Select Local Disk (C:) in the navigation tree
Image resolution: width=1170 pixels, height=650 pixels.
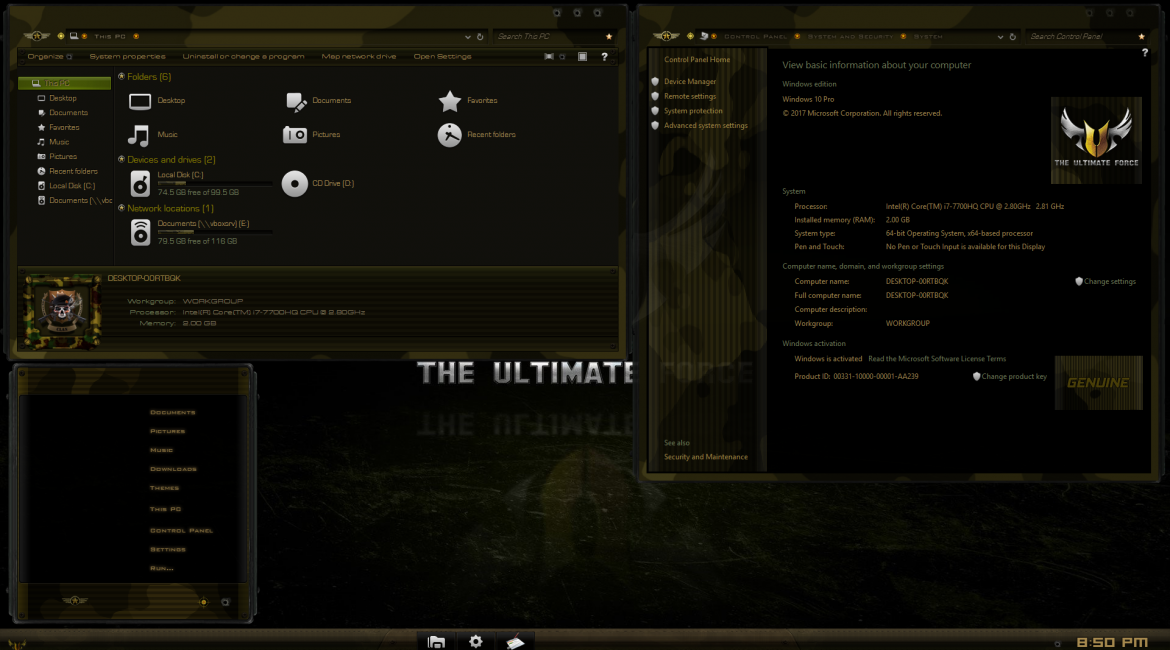72,187
